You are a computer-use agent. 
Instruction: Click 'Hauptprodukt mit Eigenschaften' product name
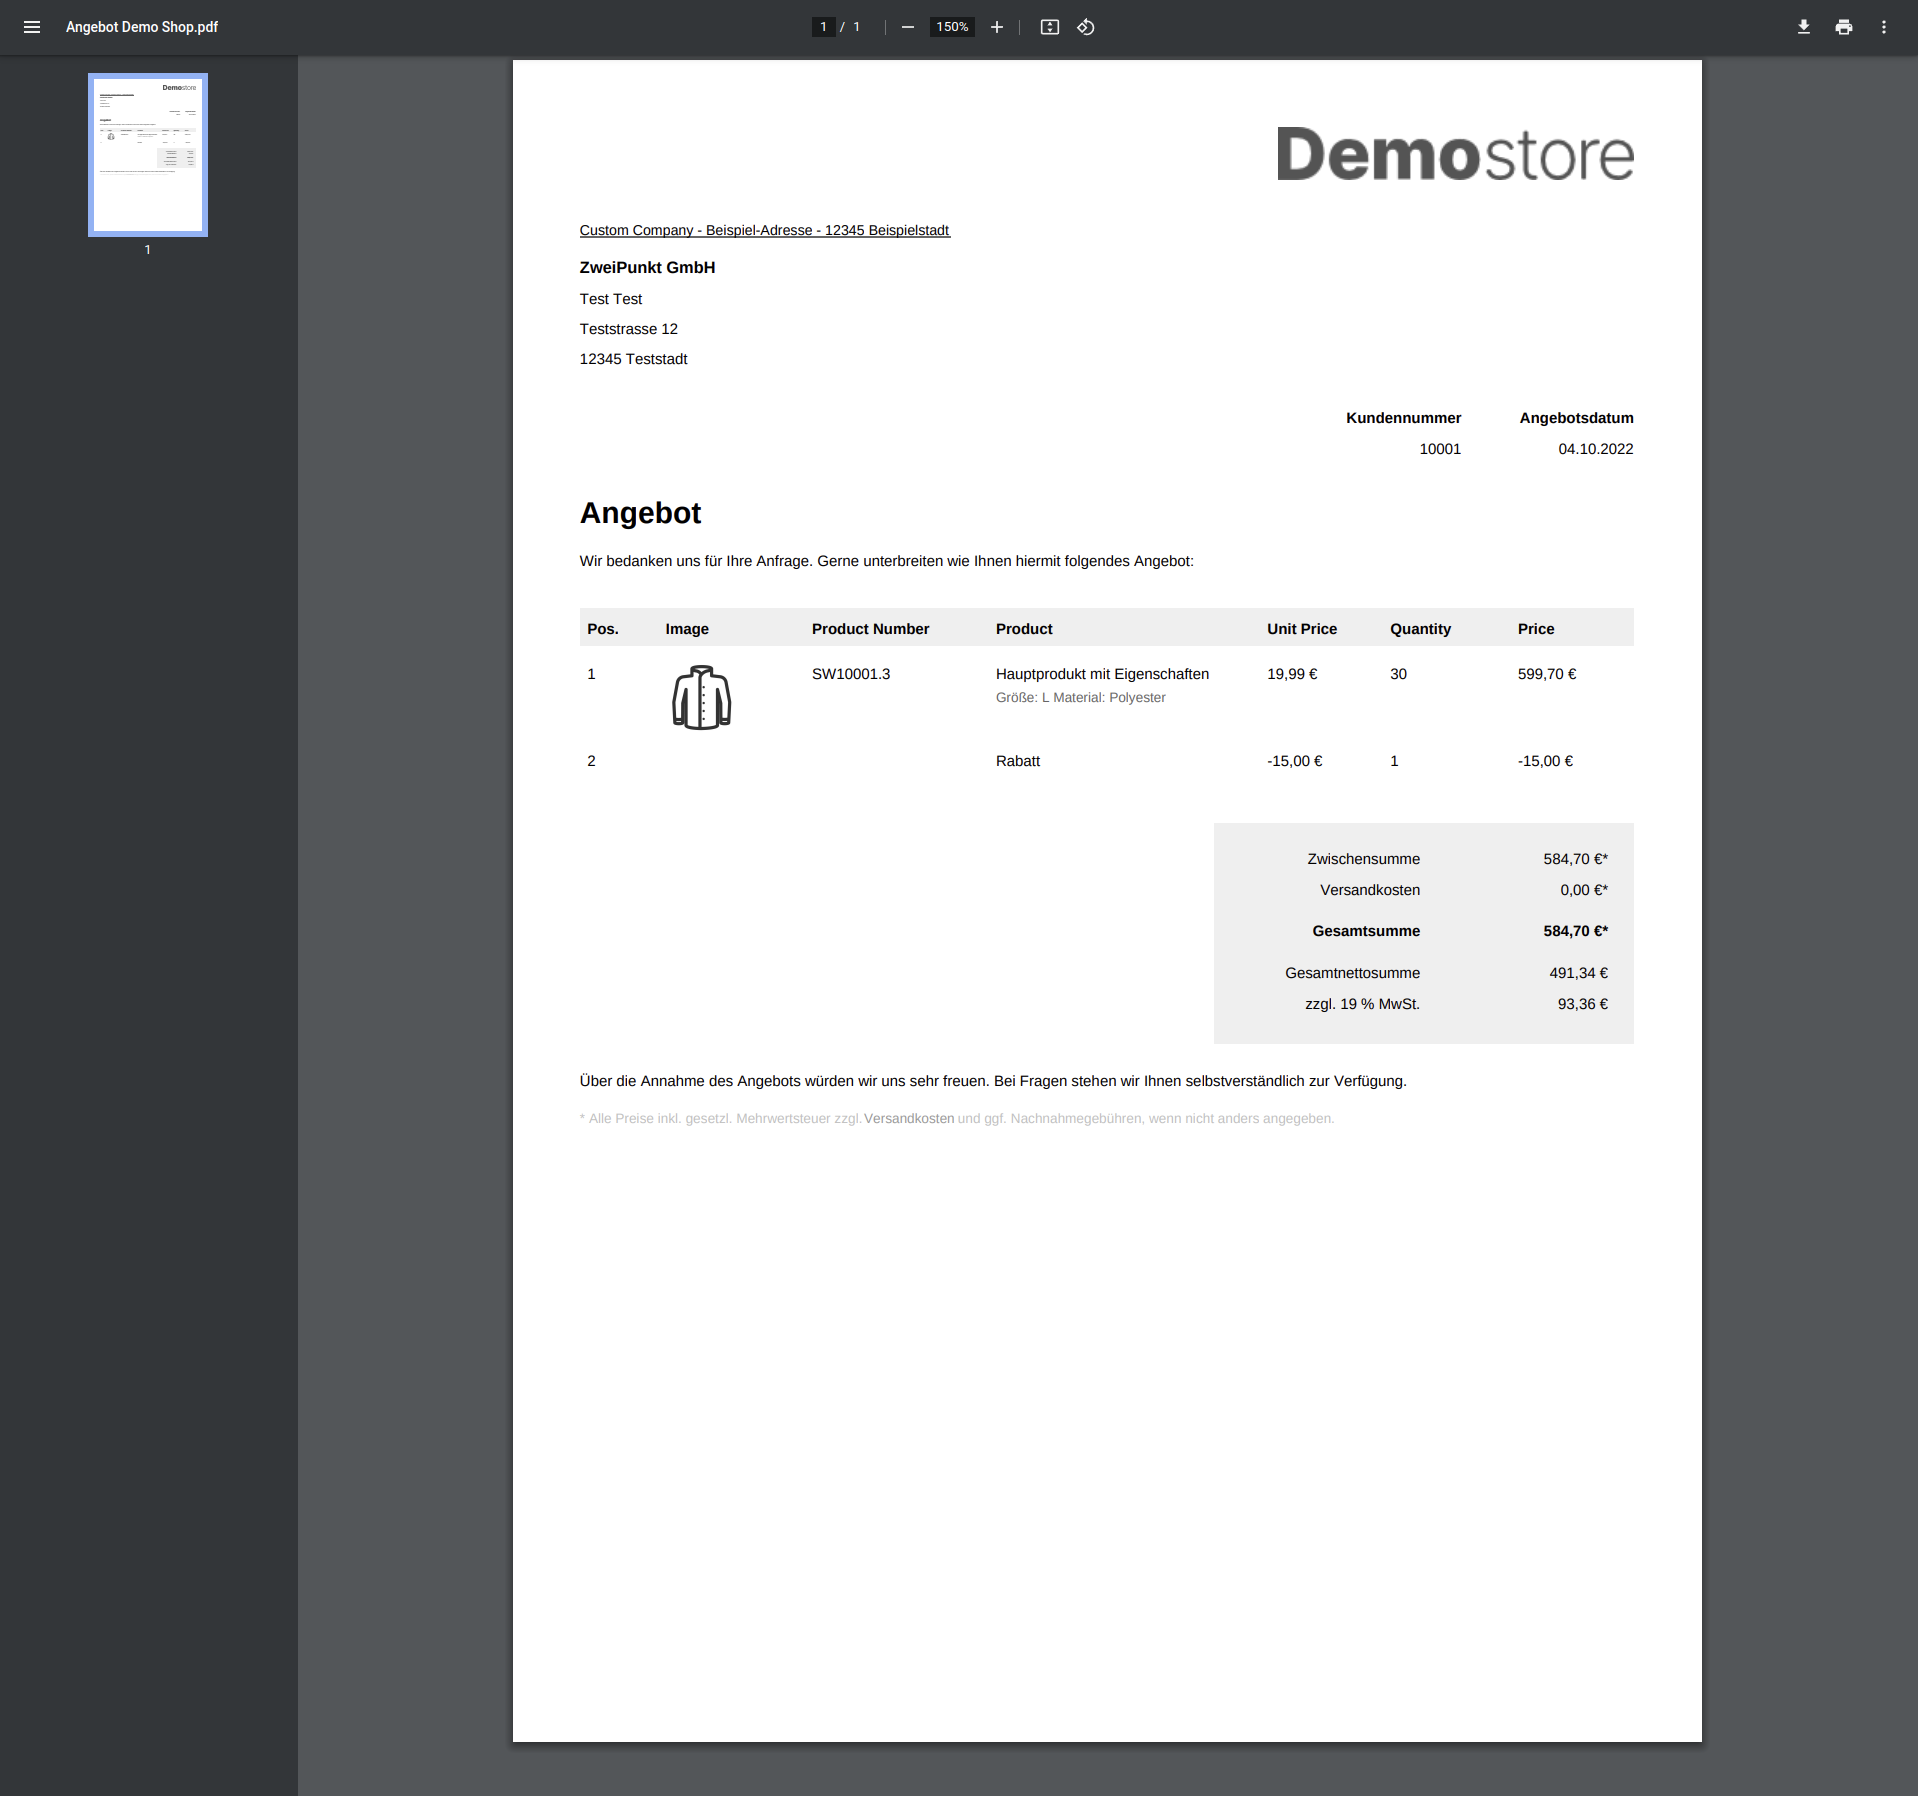pyautogui.click(x=1102, y=674)
